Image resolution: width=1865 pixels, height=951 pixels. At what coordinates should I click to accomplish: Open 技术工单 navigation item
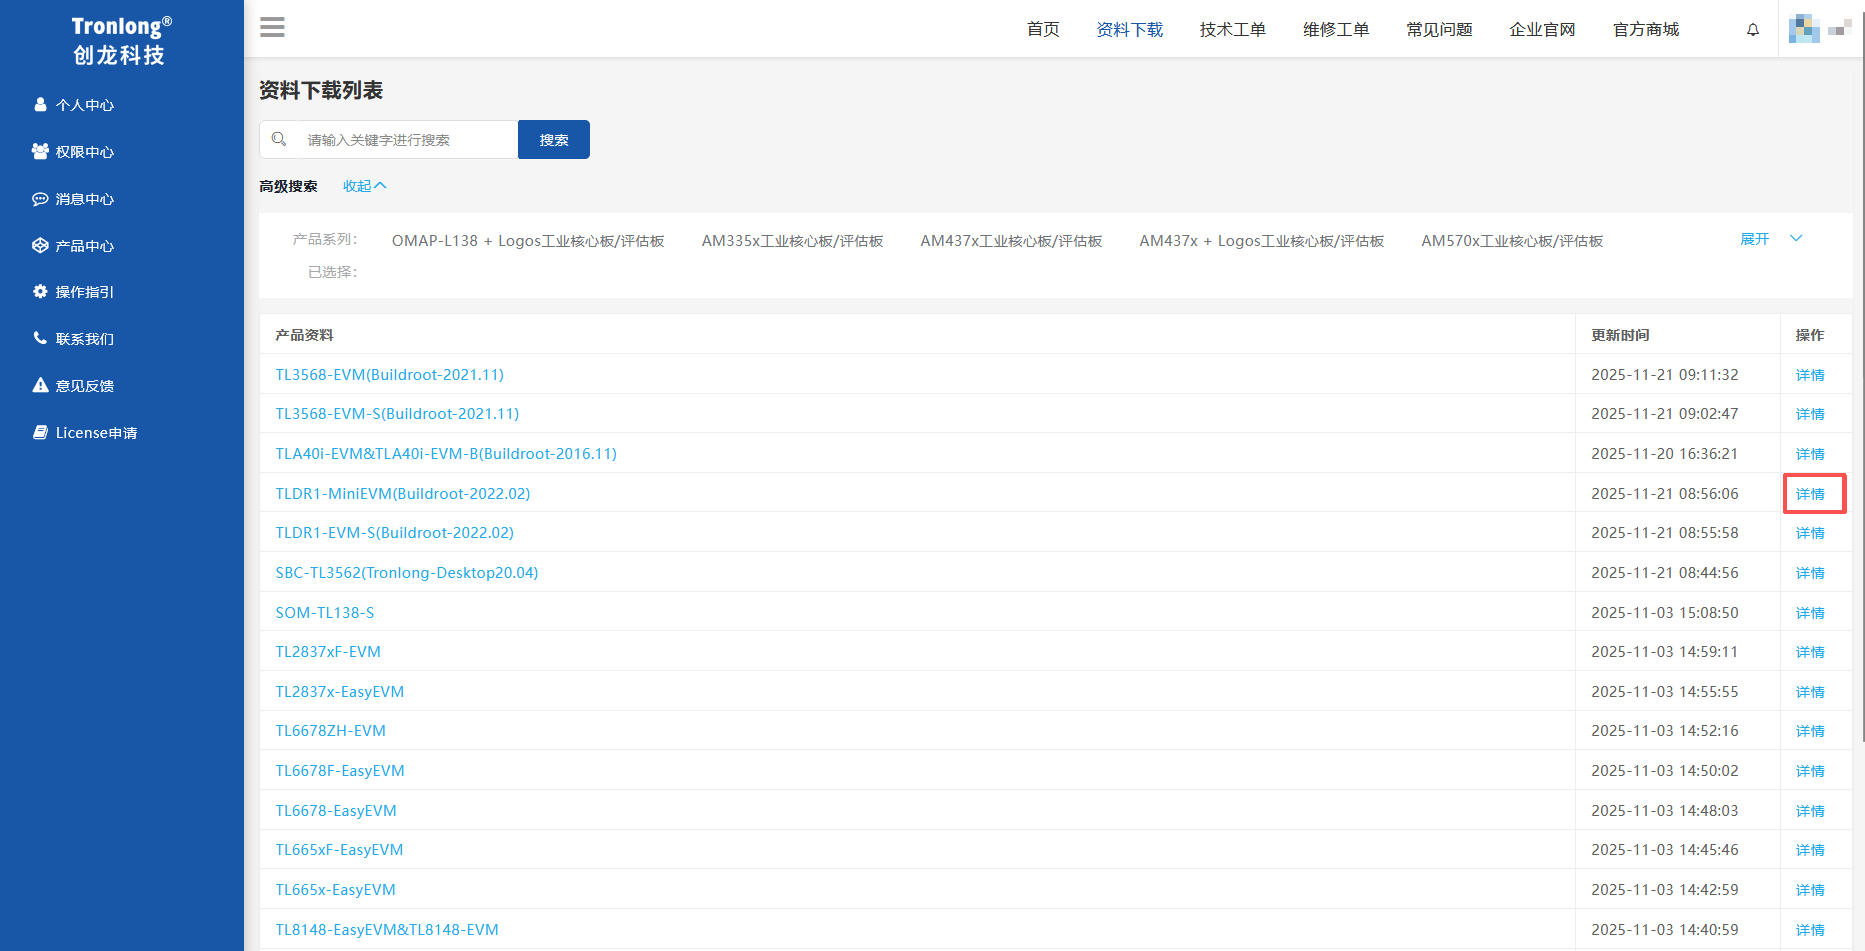point(1233,29)
